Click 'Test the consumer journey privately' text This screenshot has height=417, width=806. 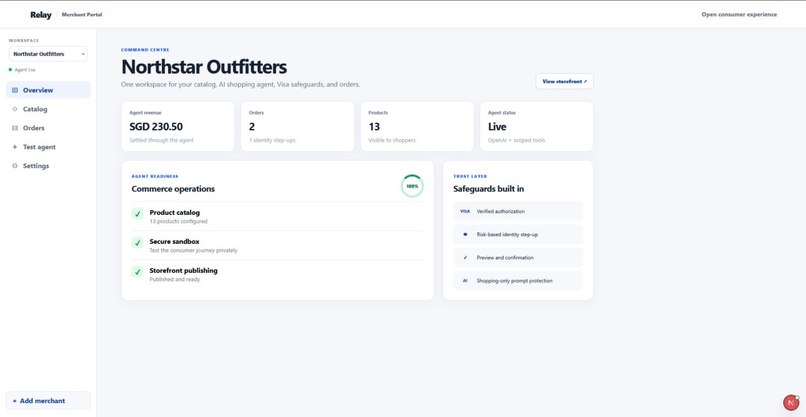tap(193, 250)
